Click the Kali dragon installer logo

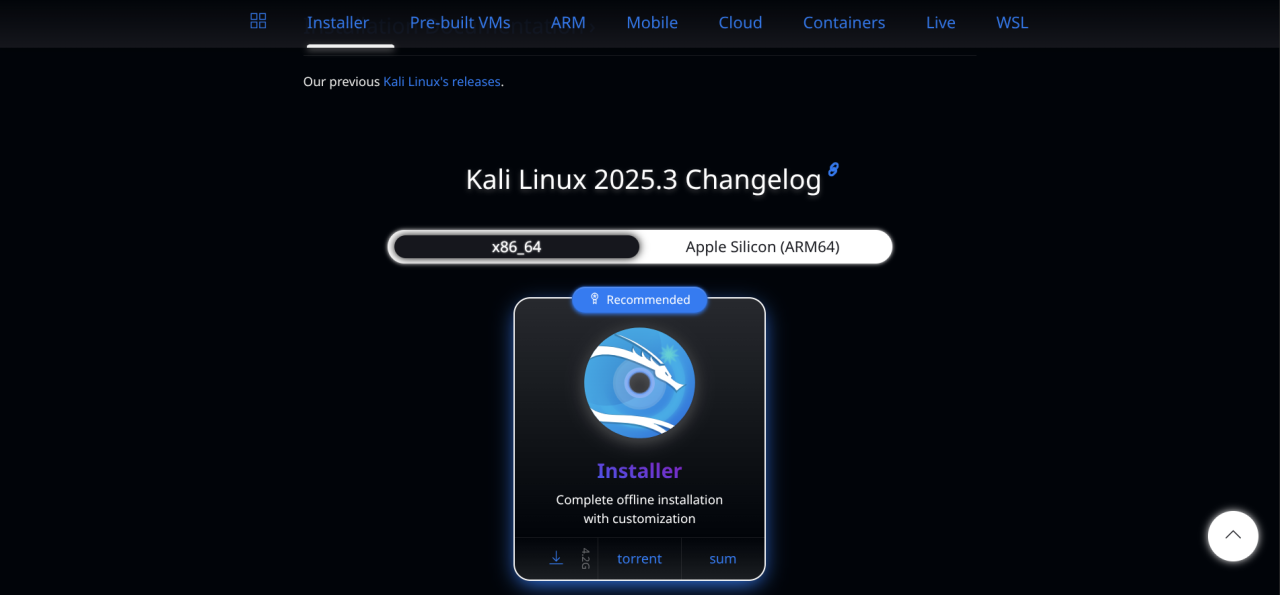click(639, 383)
